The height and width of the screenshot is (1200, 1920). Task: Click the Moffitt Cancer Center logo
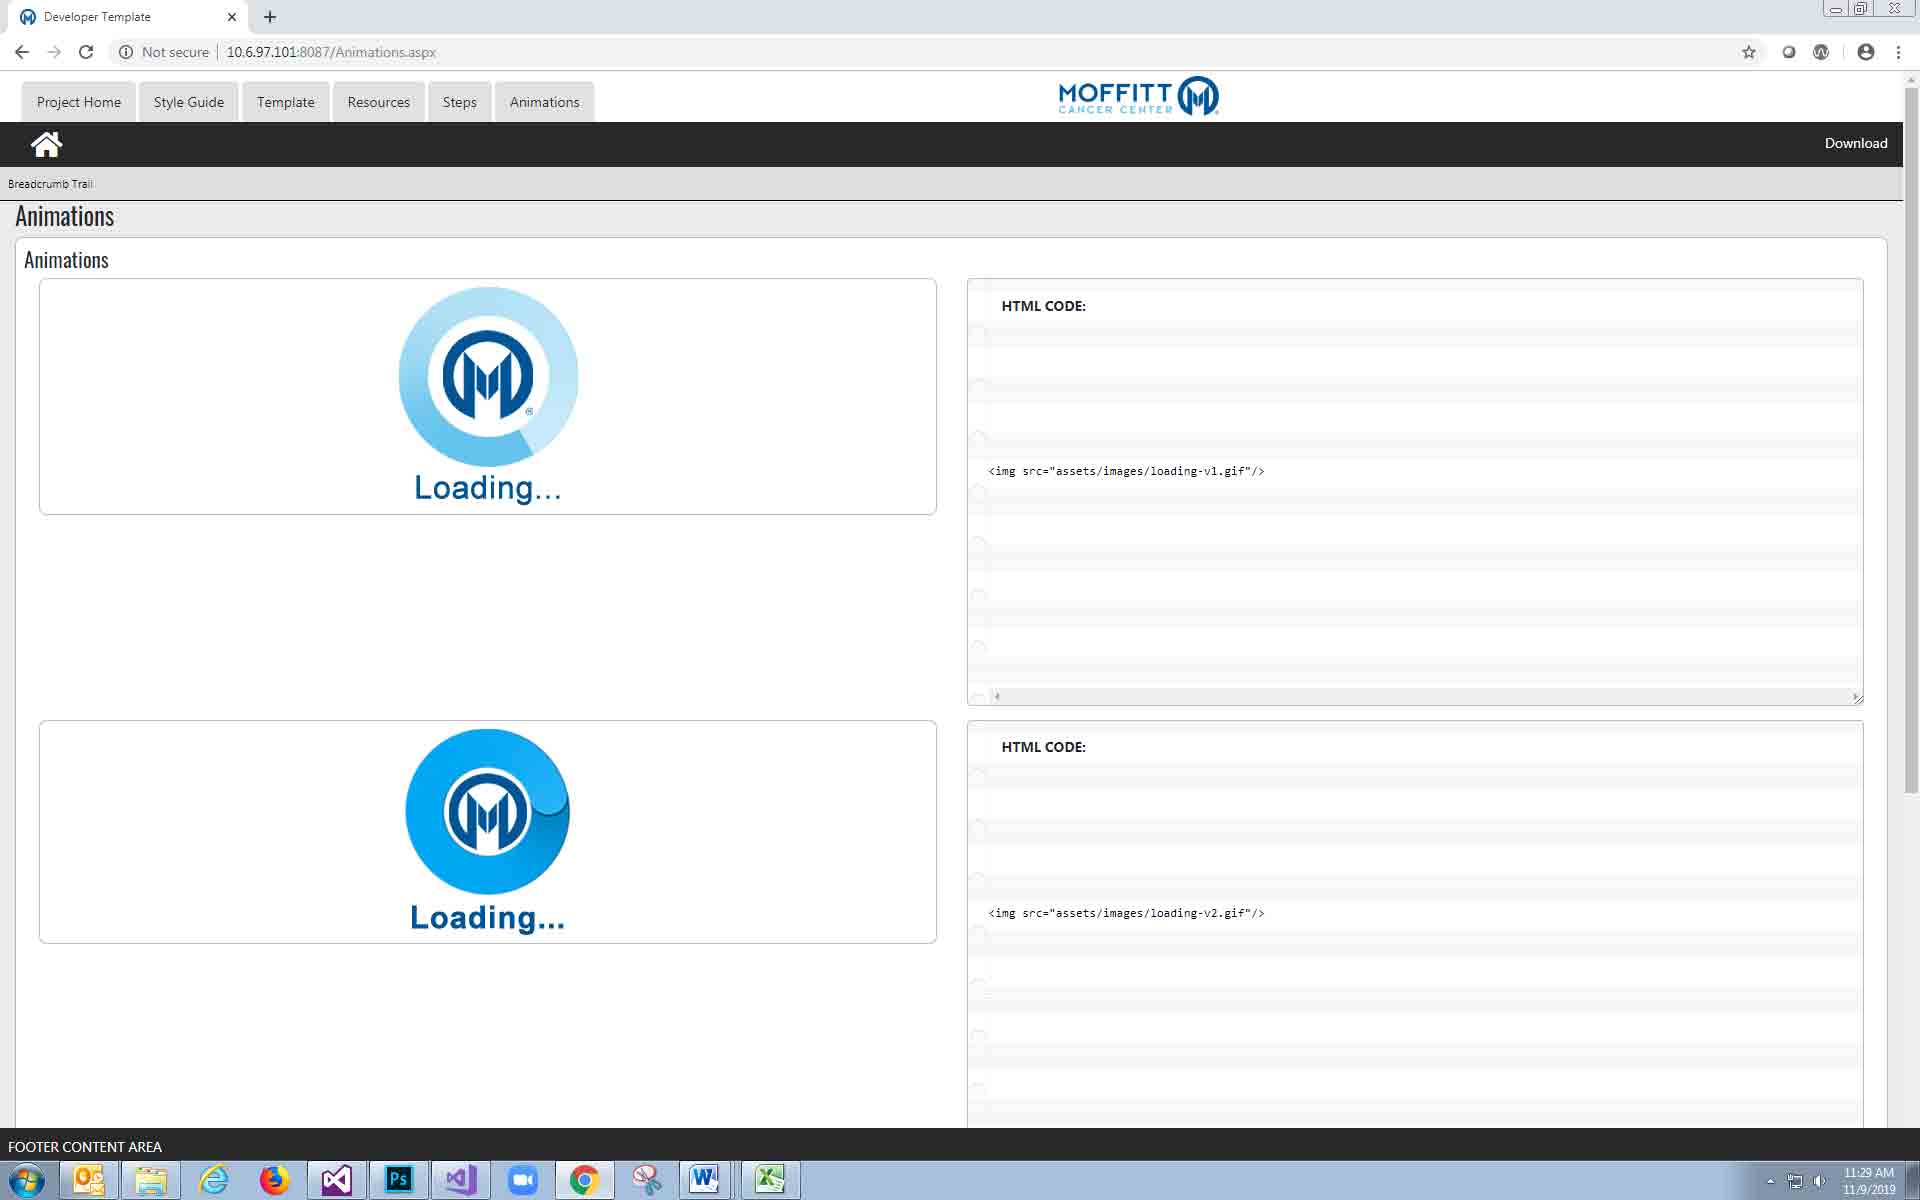(x=1138, y=97)
